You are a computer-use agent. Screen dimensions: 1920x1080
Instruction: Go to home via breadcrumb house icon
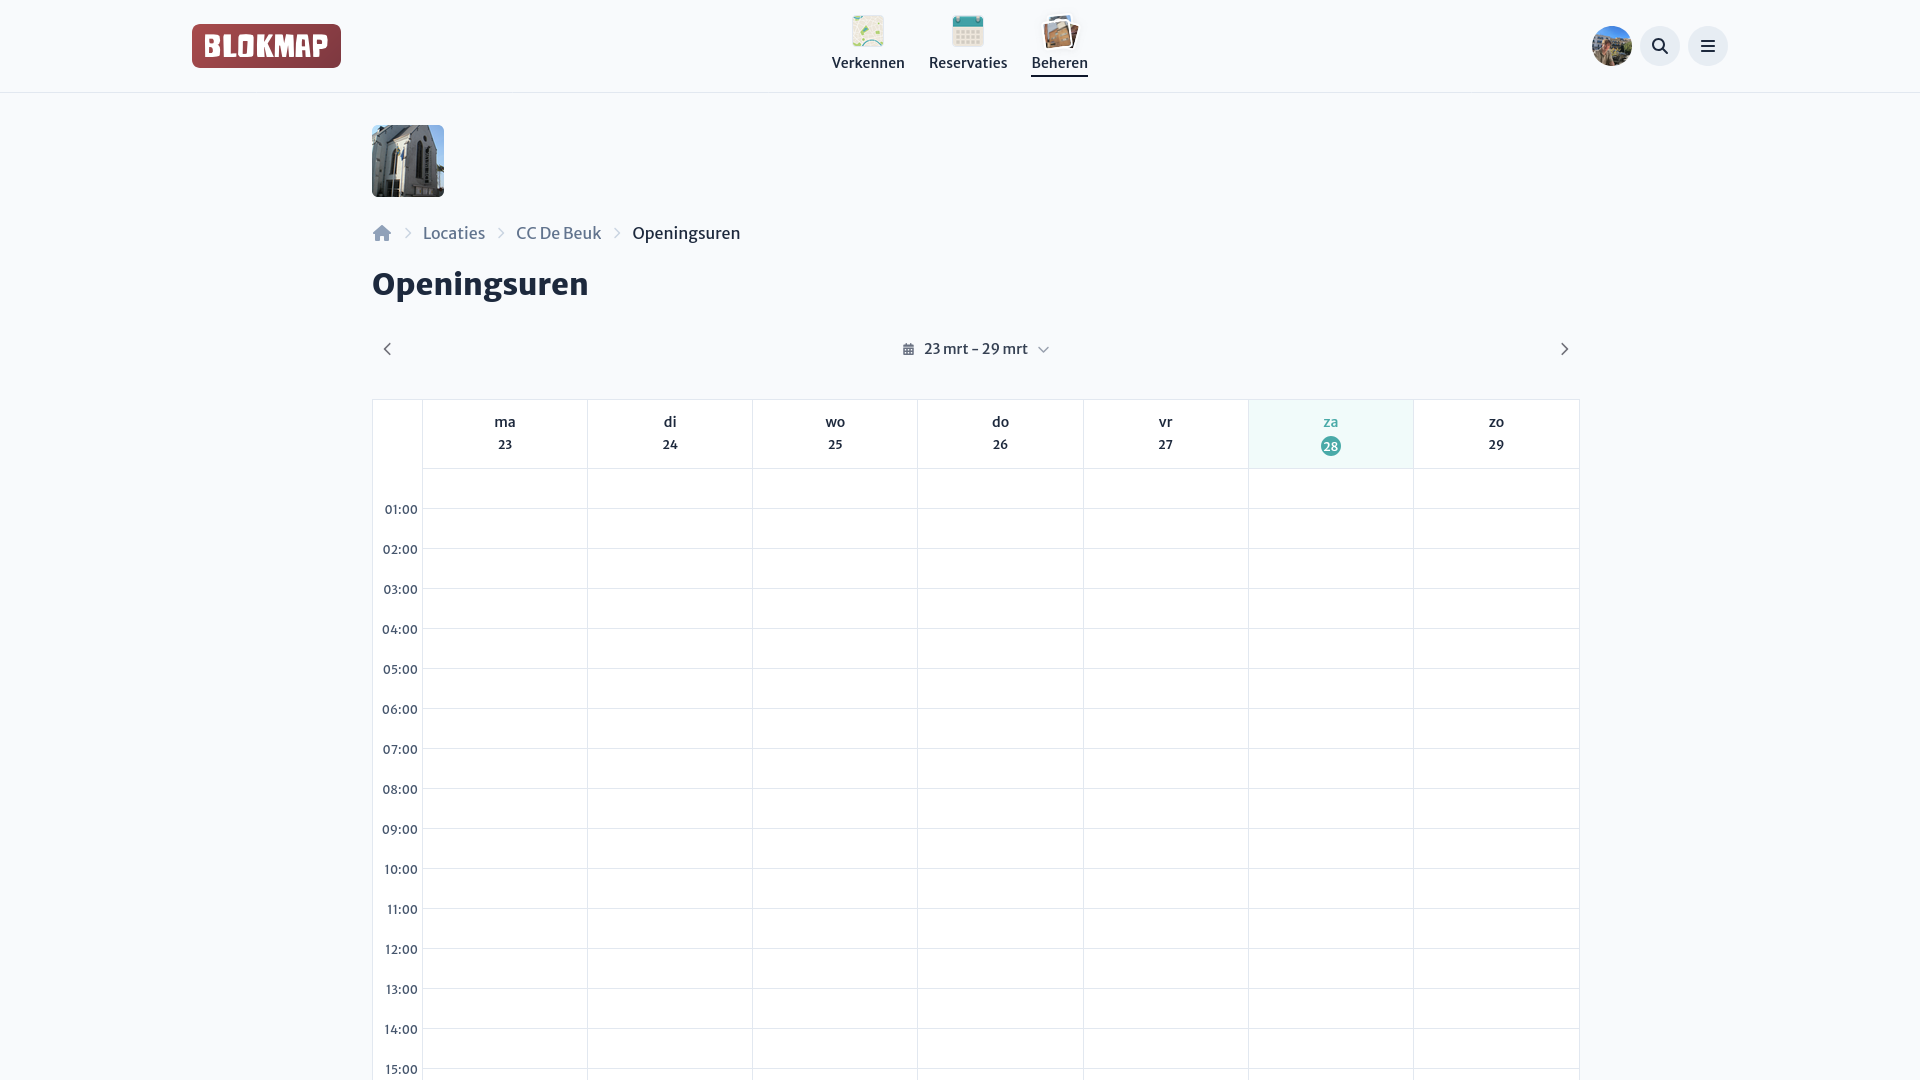coord(382,233)
